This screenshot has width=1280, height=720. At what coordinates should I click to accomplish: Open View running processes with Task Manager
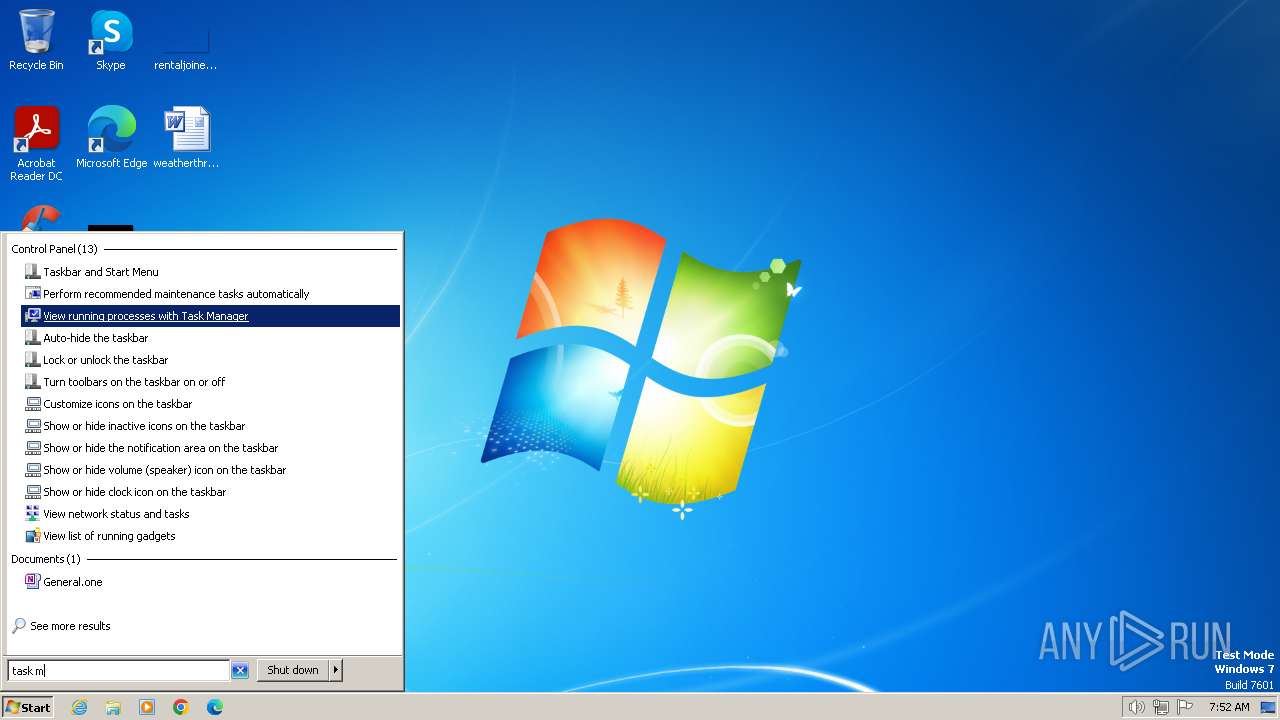click(x=210, y=316)
